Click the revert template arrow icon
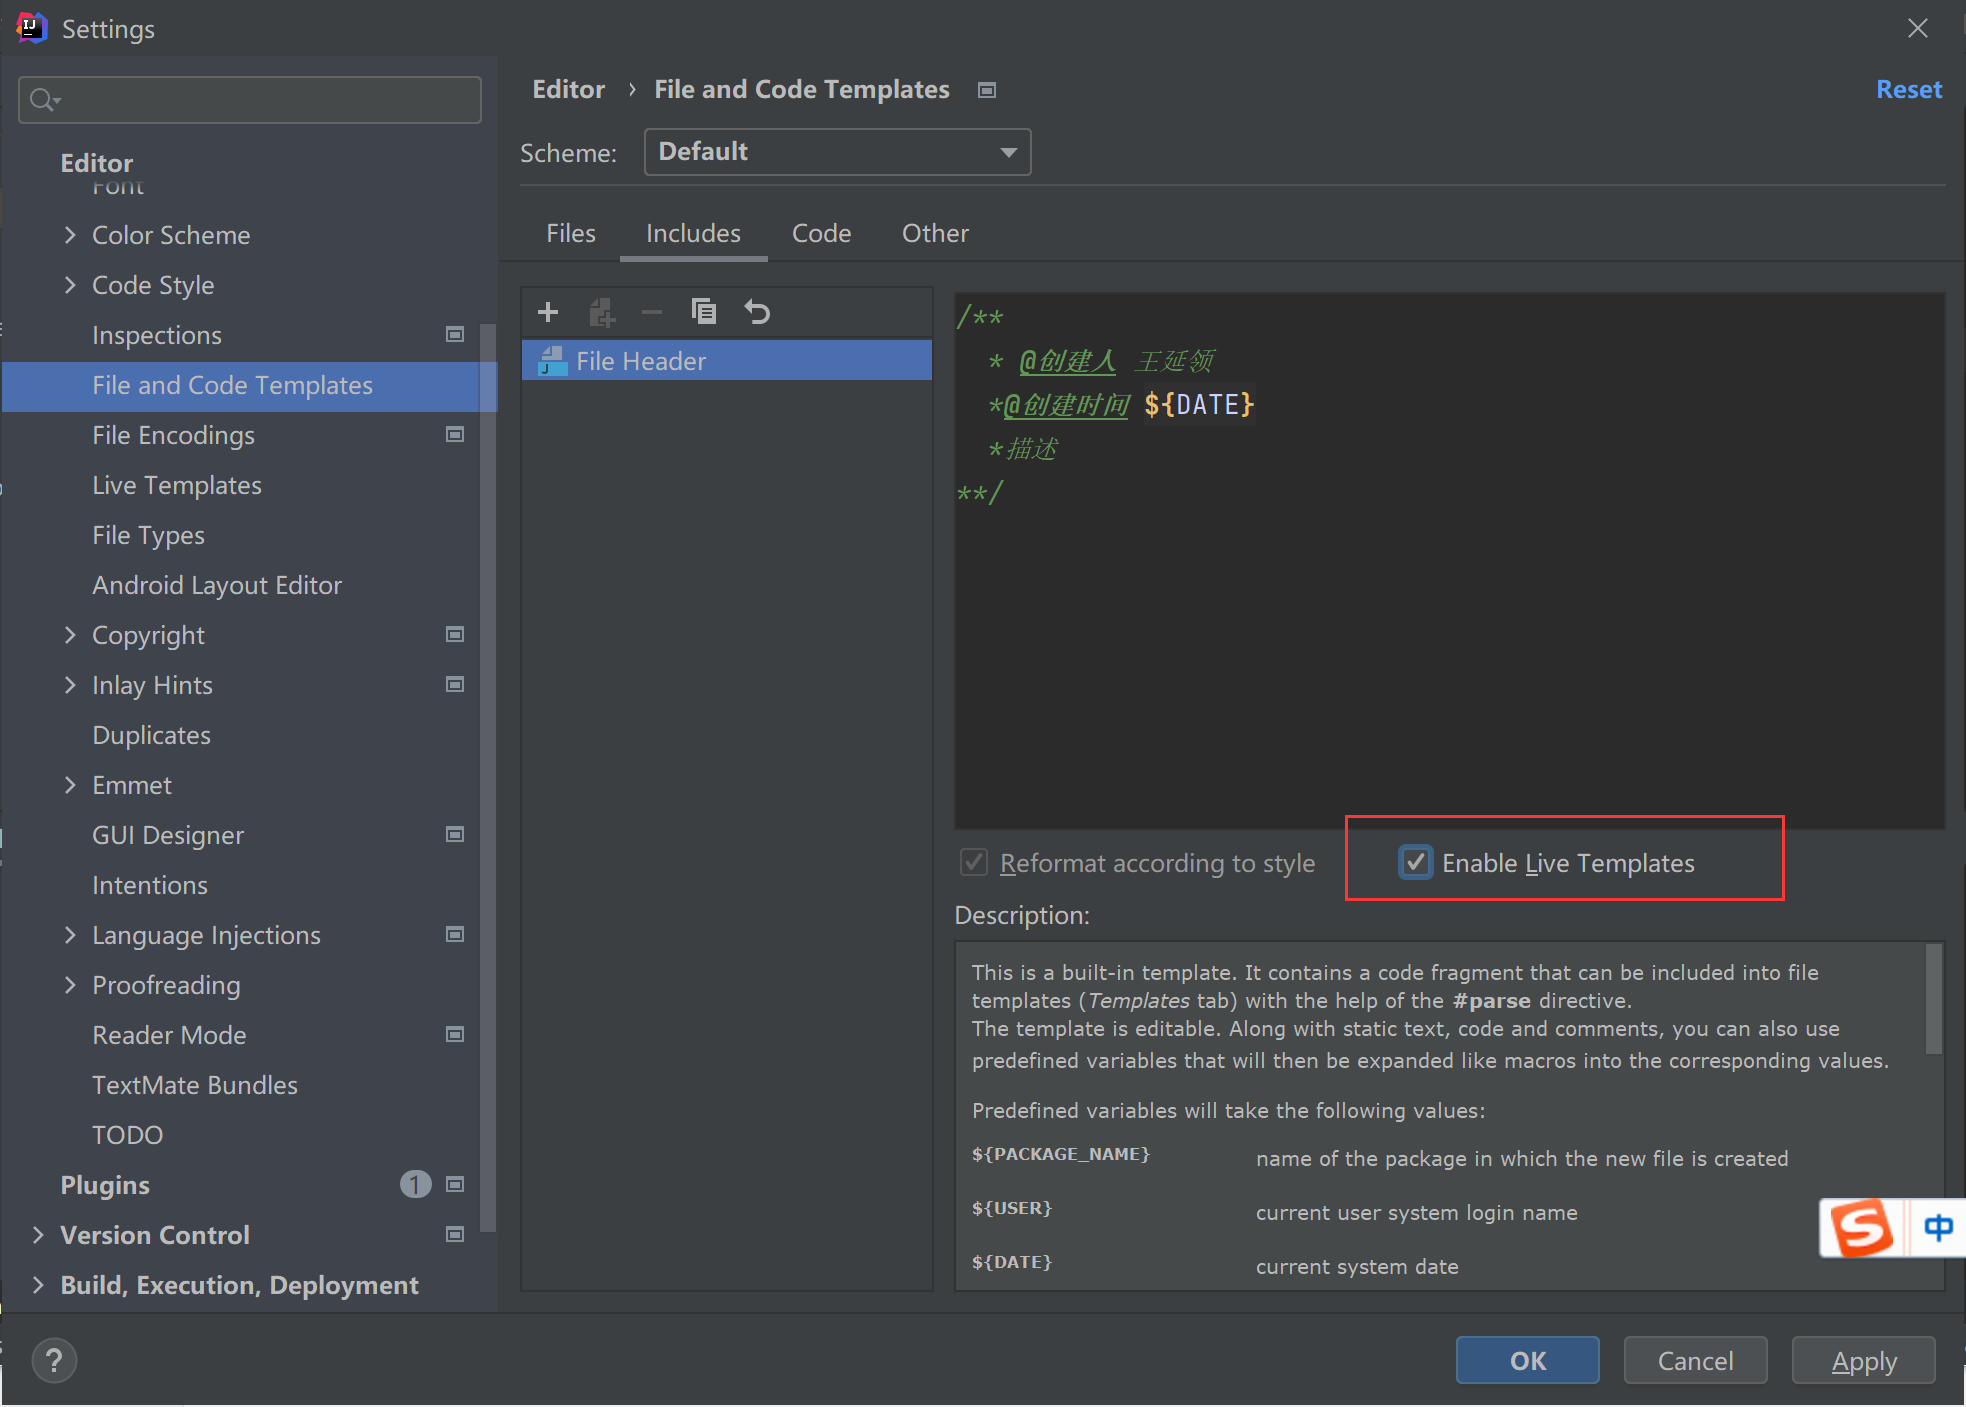1966x1407 pixels. 757,312
